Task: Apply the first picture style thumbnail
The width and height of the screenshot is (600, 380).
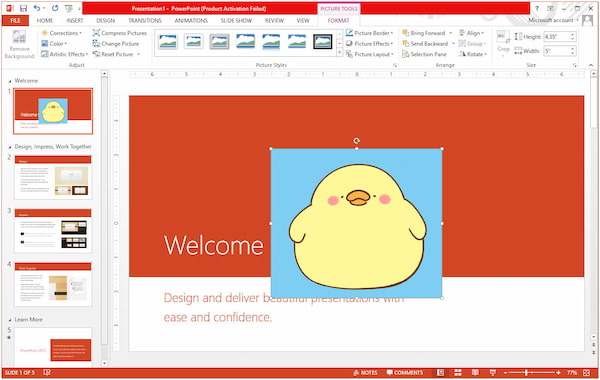Action: click(168, 41)
